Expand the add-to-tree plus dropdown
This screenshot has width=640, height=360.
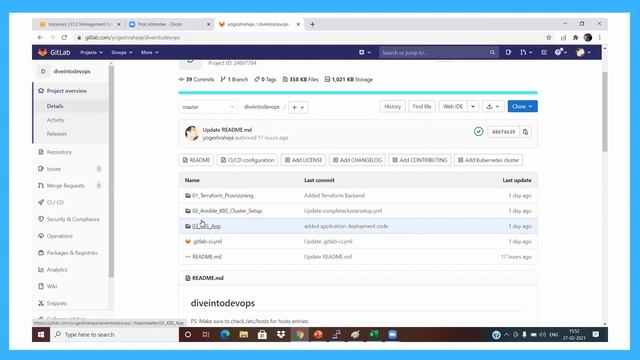[x=298, y=107]
